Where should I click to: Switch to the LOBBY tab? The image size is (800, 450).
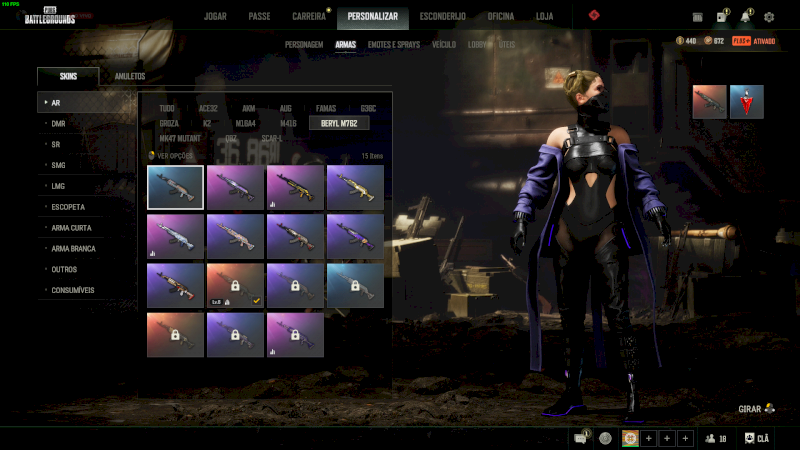(x=477, y=44)
